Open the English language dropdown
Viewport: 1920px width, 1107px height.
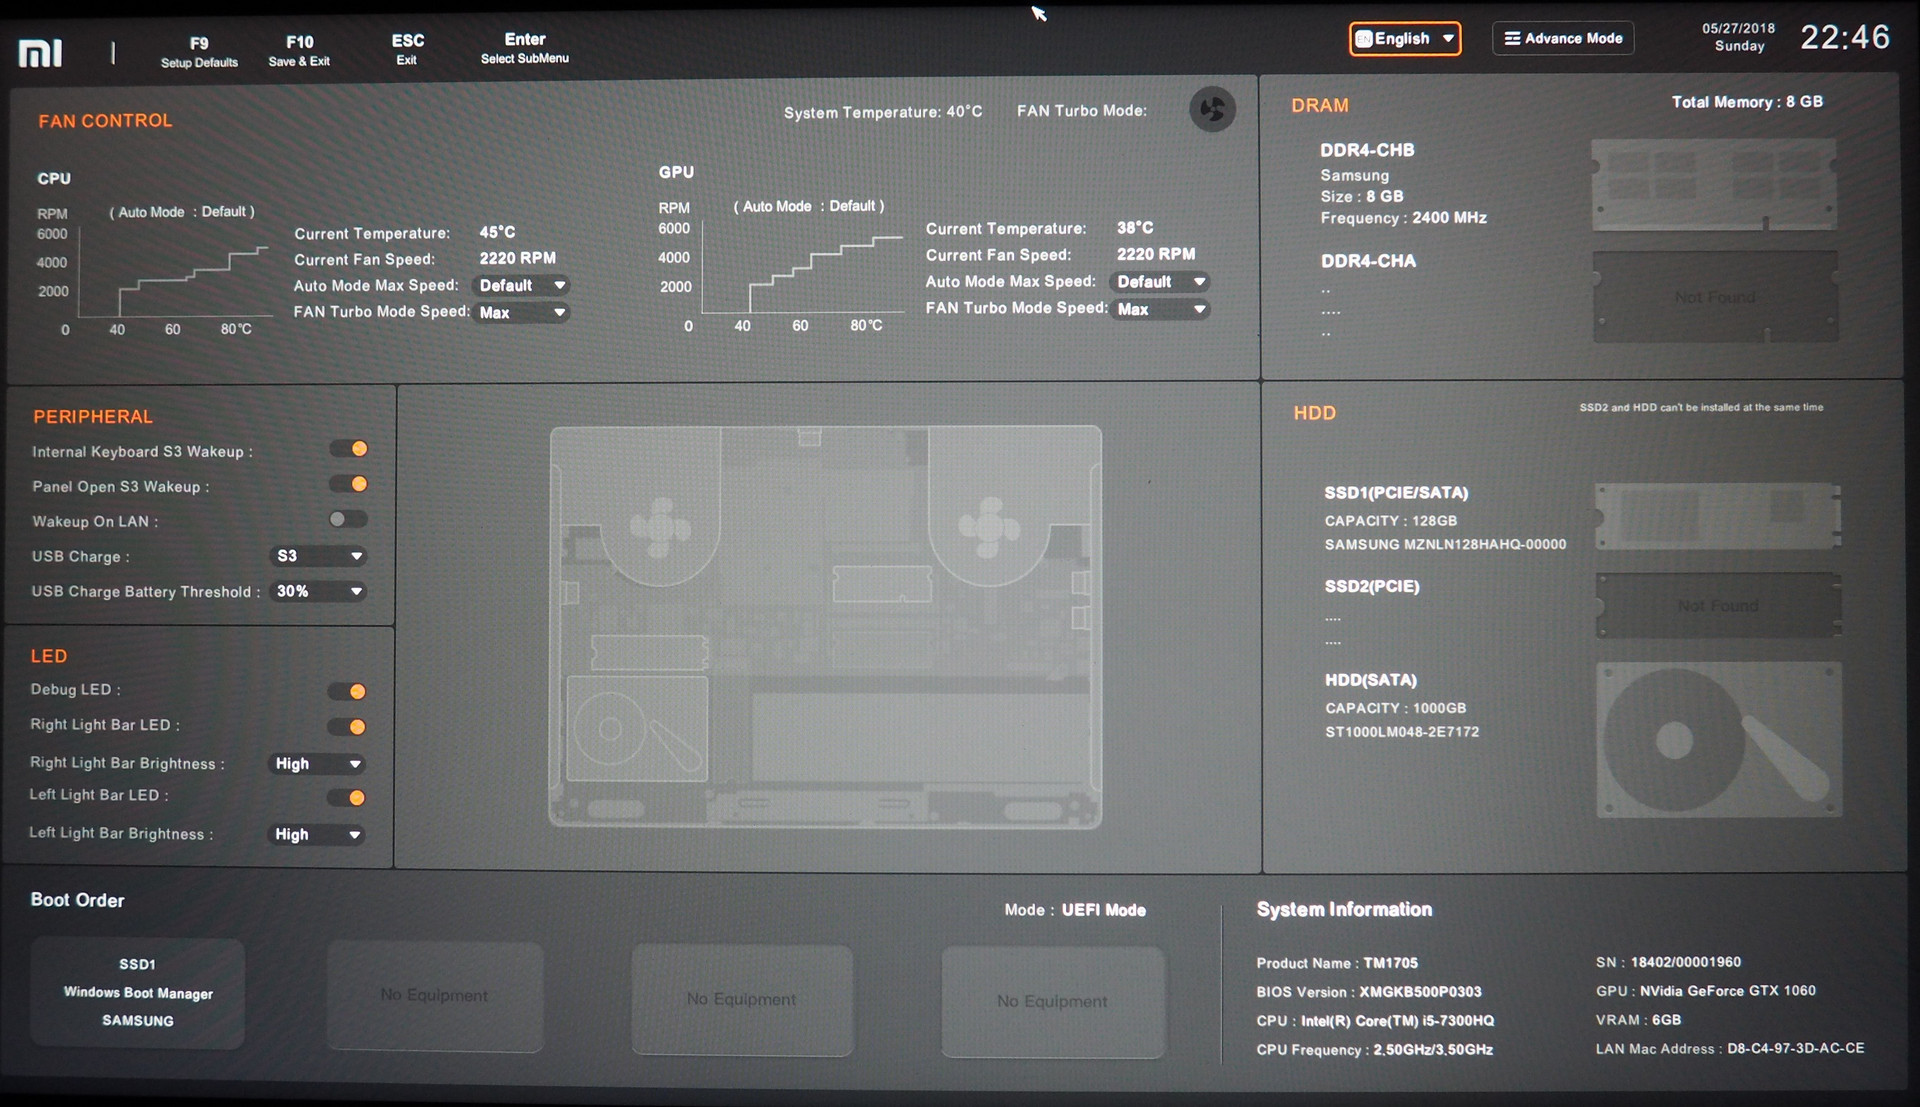1404,39
